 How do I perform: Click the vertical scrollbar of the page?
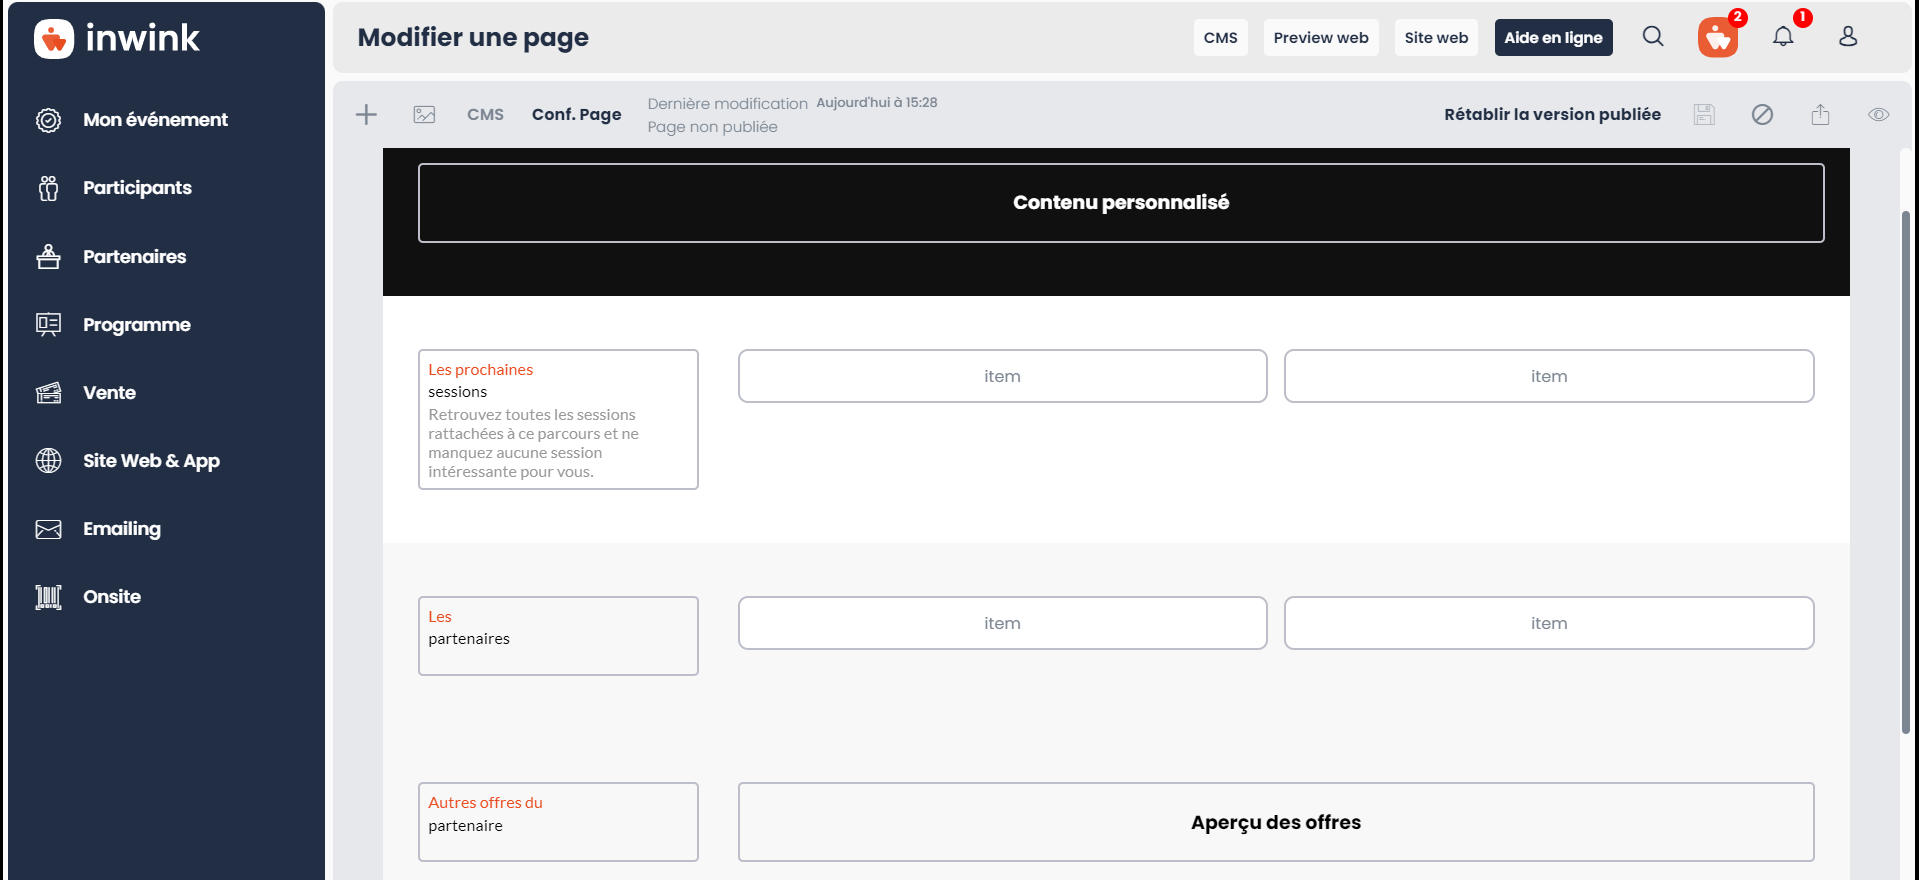click(x=1906, y=472)
